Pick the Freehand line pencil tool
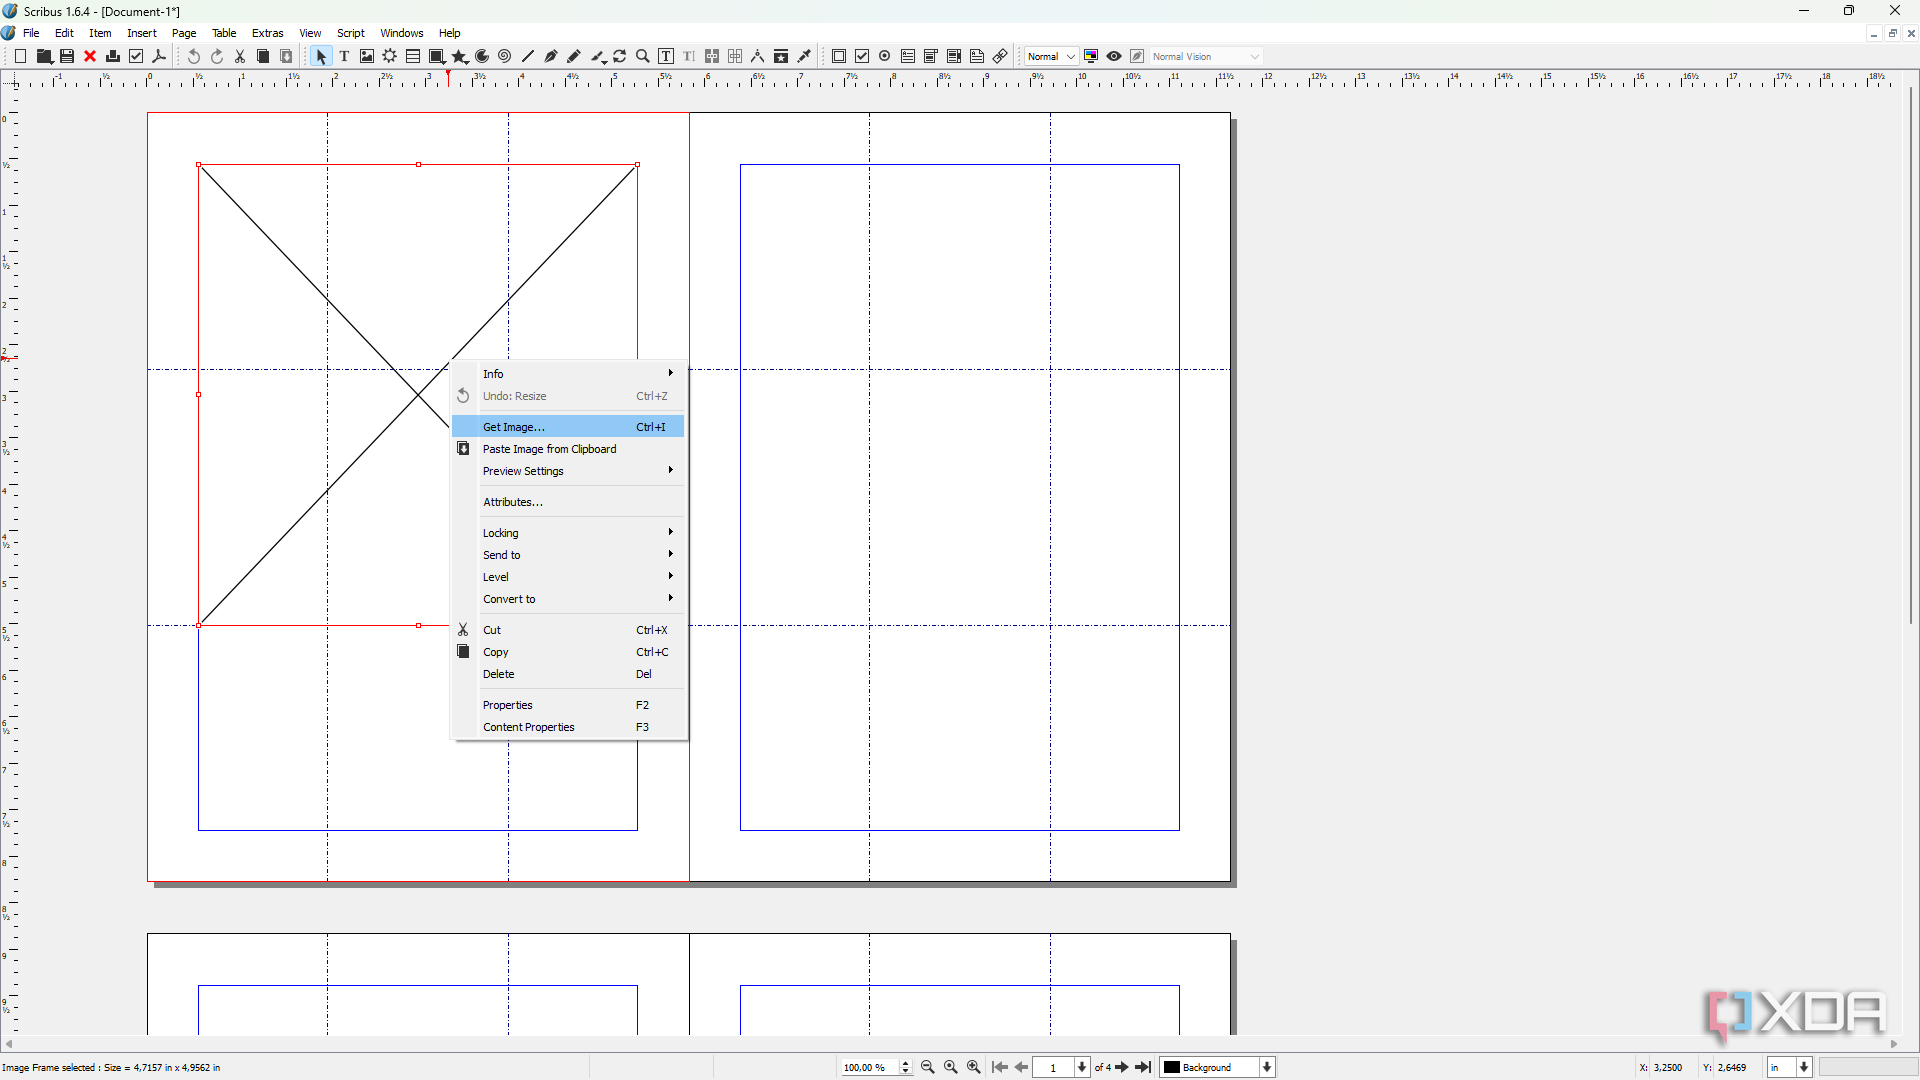The height and width of the screenshot is (1080, 1920). pos(574,57)
